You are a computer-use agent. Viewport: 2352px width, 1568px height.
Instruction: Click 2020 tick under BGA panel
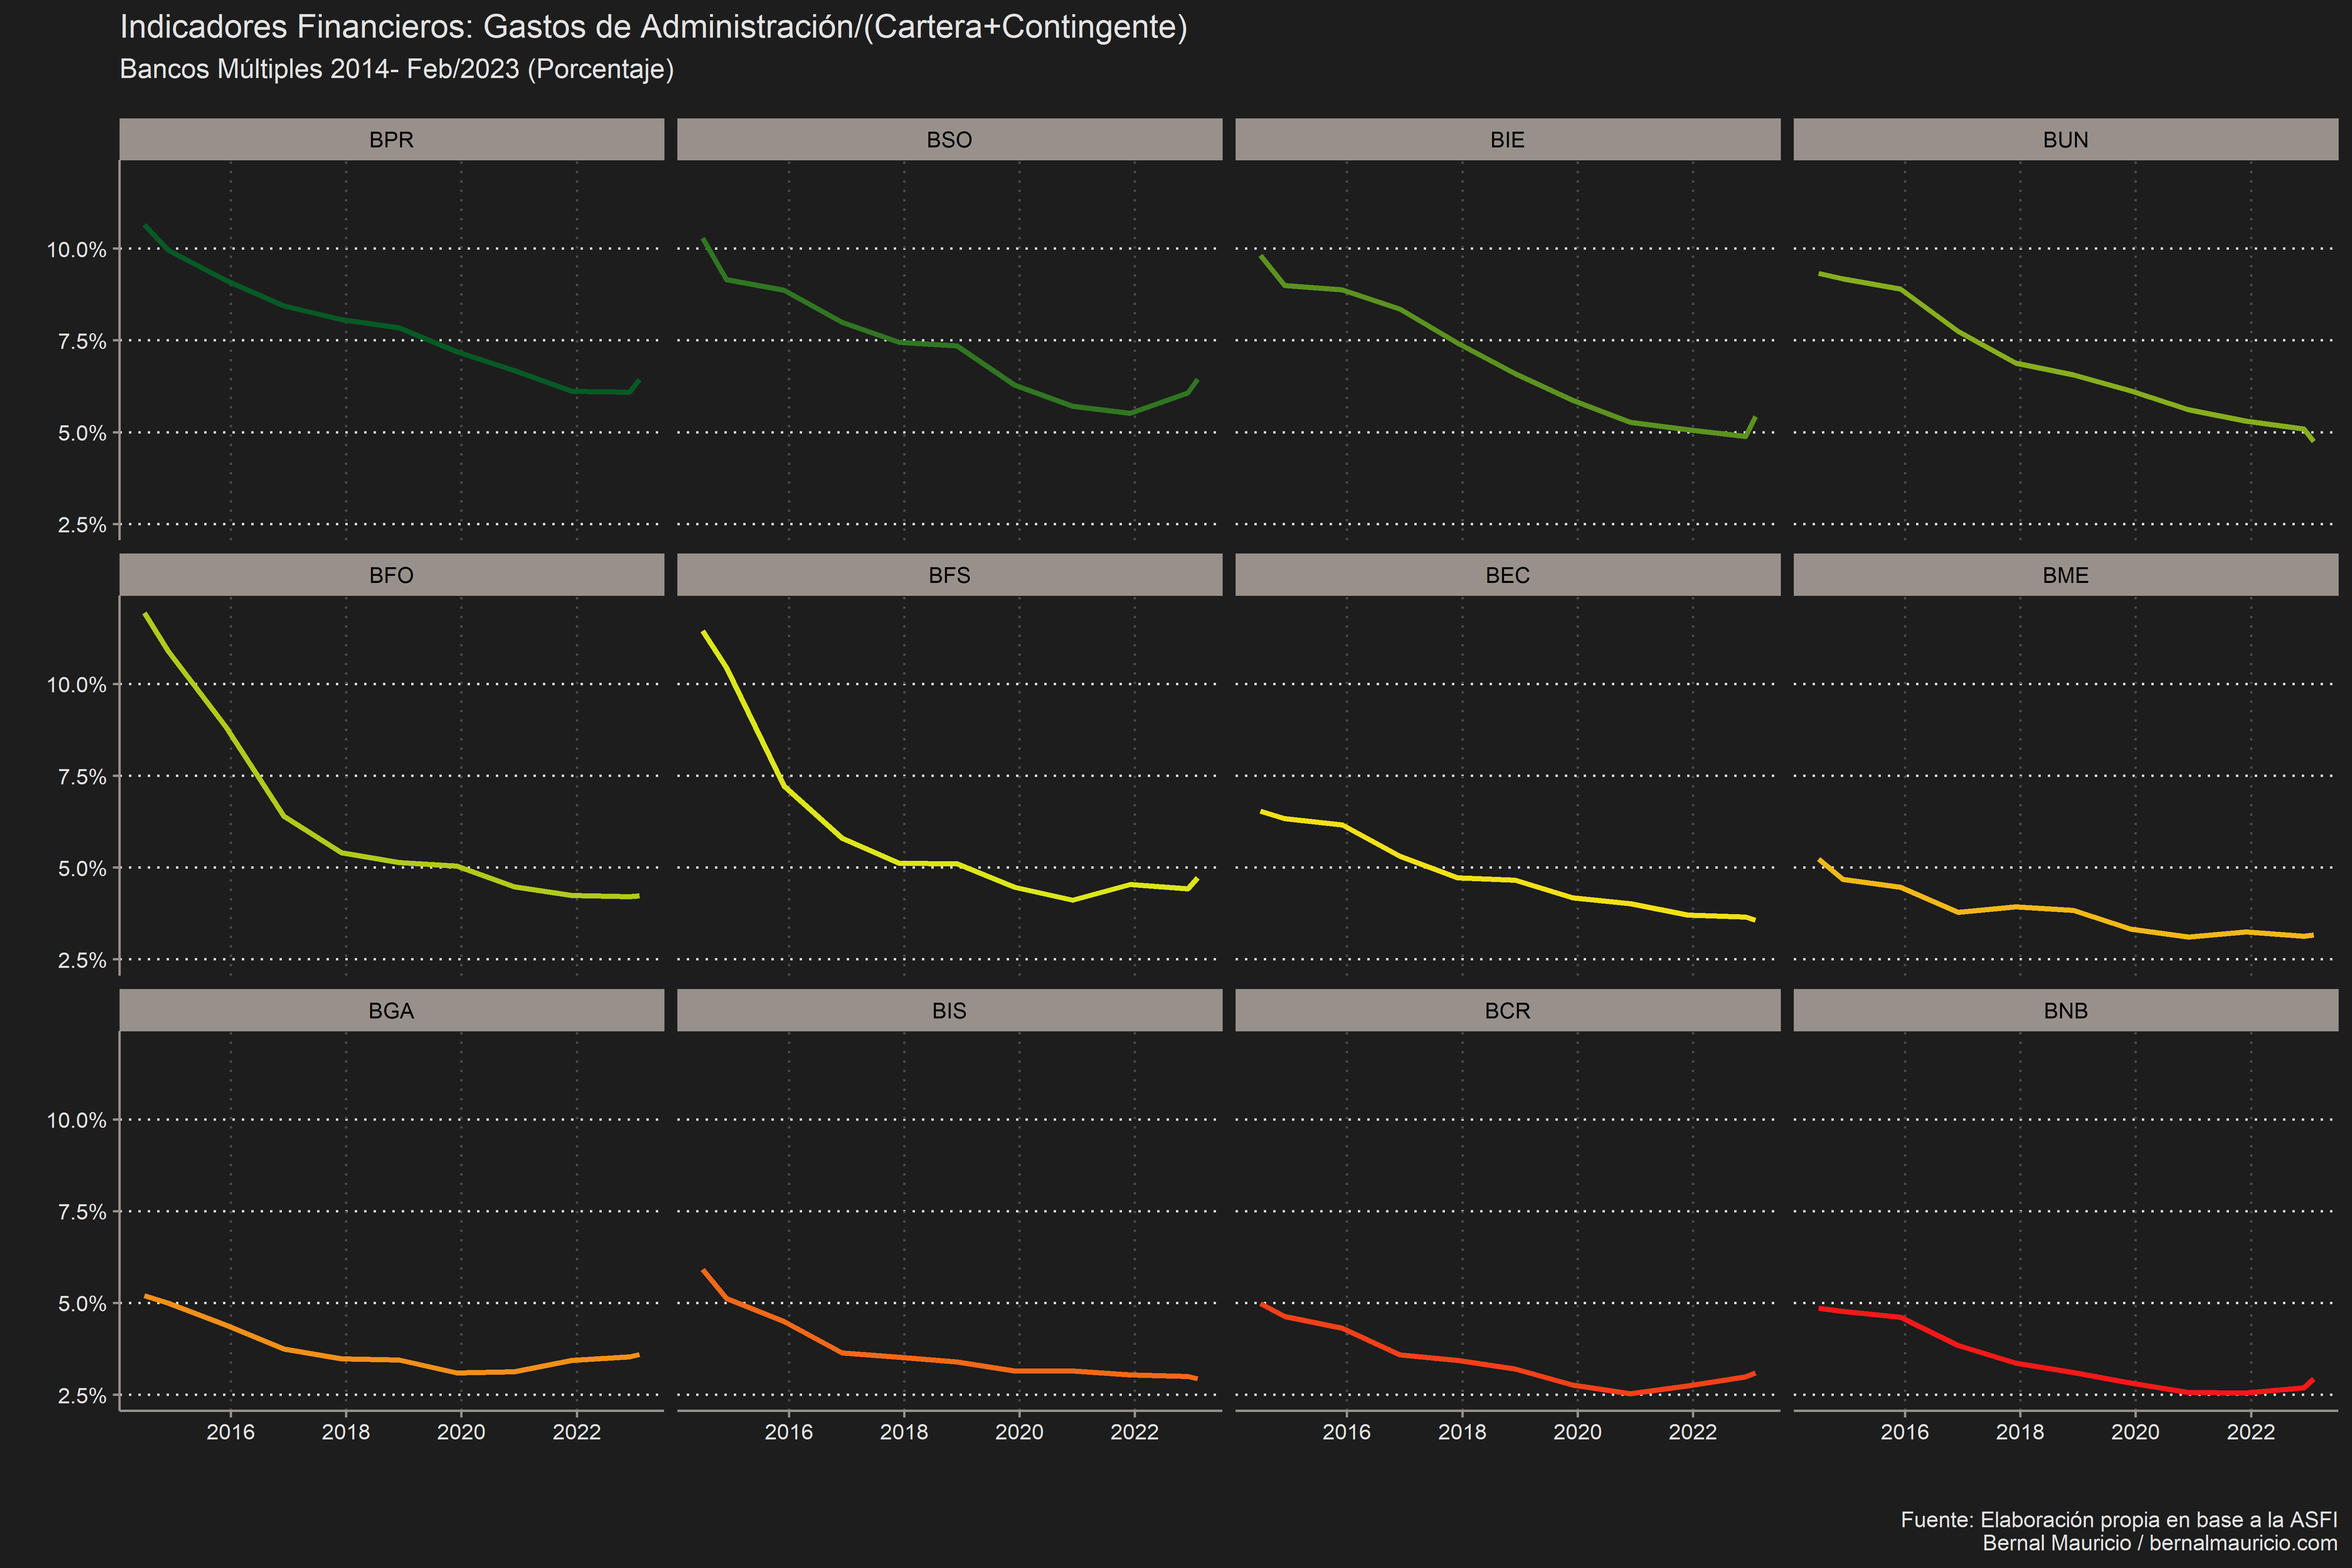(461, 1432)
